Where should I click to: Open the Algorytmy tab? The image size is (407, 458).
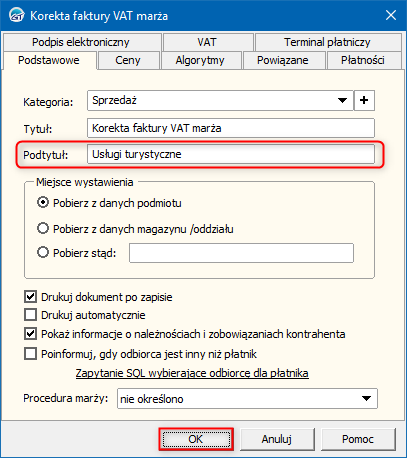point(200,60)
